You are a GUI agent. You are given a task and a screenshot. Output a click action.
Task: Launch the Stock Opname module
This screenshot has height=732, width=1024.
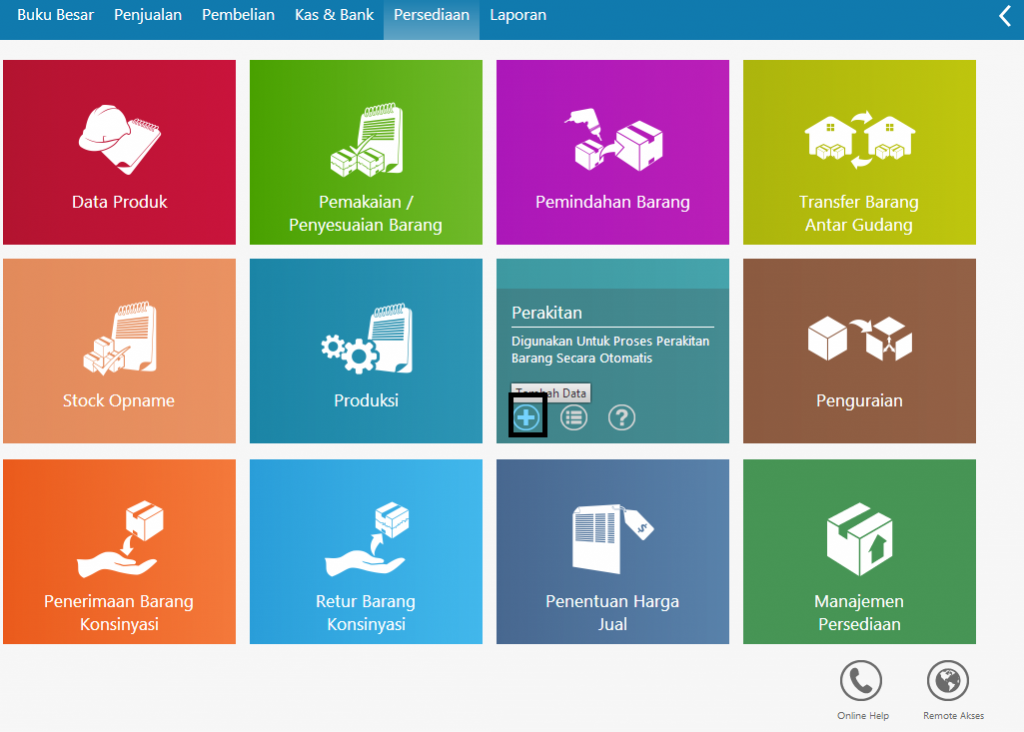click(119, 351)
